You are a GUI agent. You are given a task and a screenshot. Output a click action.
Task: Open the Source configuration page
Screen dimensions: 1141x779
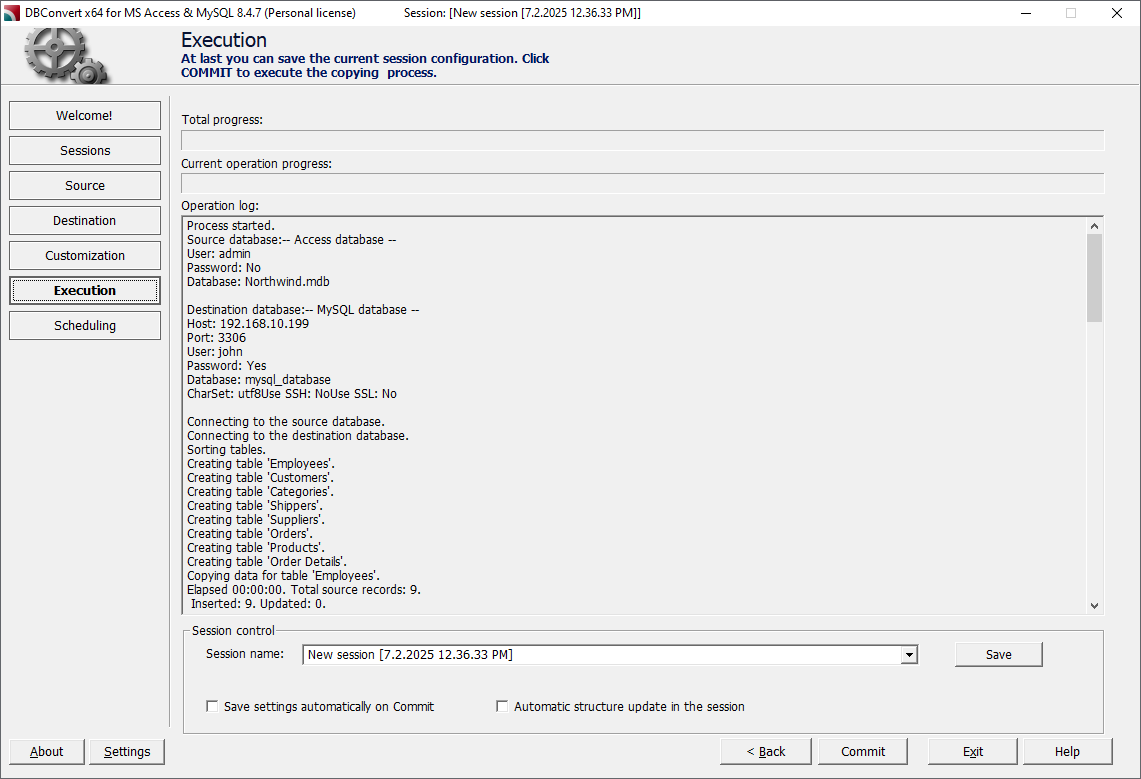point(84,185)
